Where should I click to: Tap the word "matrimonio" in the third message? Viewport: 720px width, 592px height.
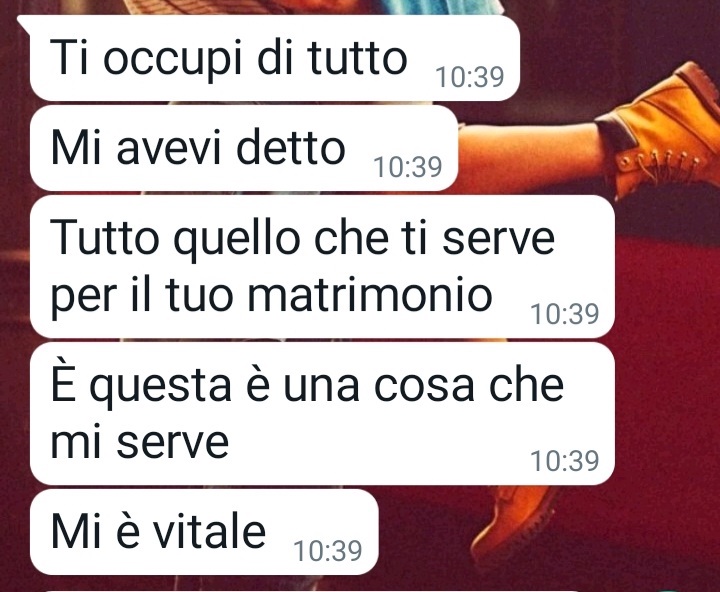coord(370,294)
